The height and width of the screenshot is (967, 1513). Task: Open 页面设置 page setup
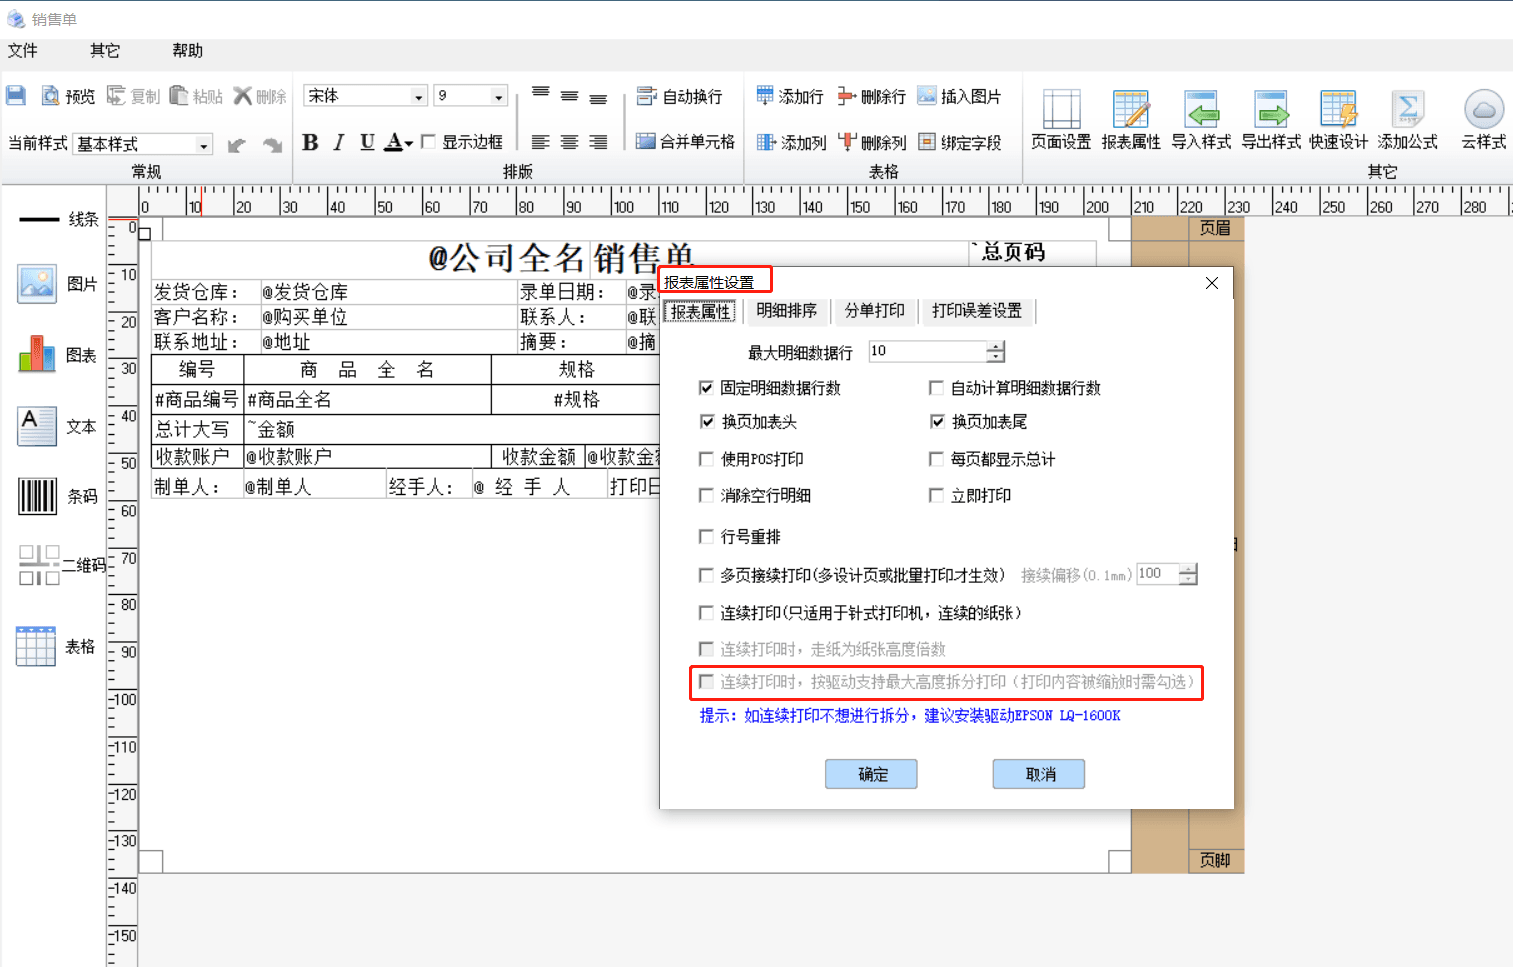[1061, 119]
